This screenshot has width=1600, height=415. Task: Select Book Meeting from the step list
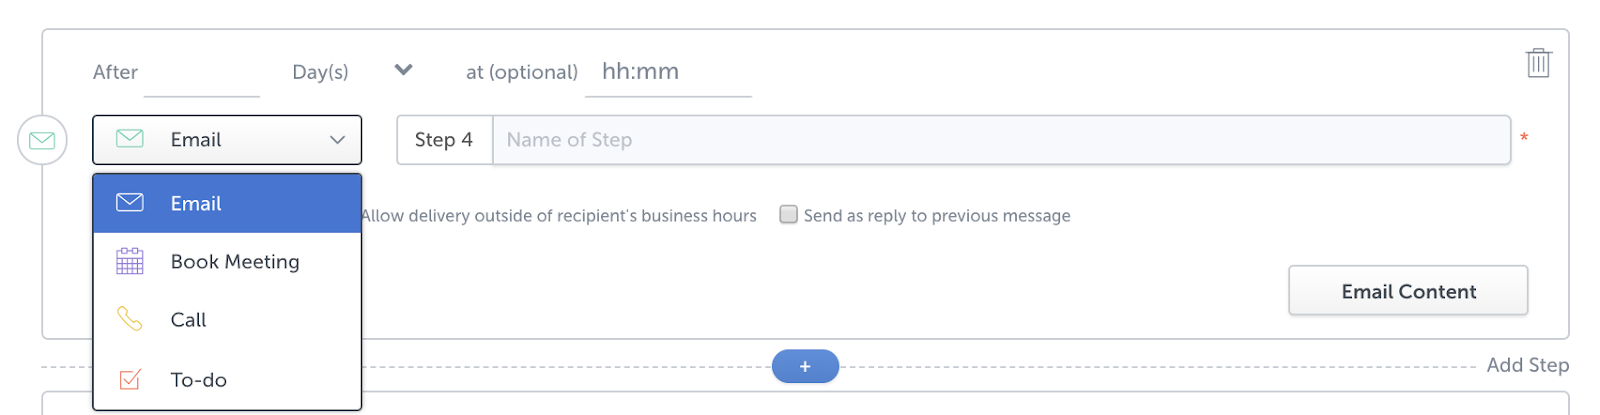click(235, 261)
